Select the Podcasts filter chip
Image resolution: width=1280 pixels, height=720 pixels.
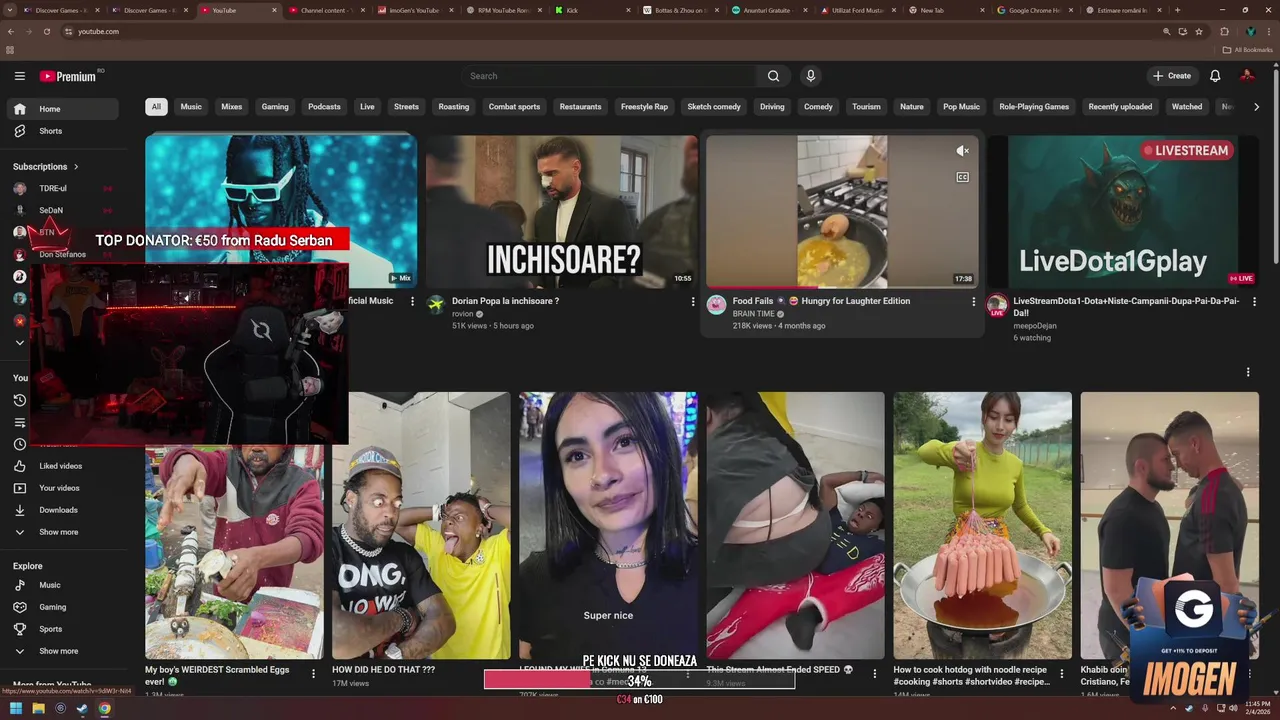tap(324, 107)
